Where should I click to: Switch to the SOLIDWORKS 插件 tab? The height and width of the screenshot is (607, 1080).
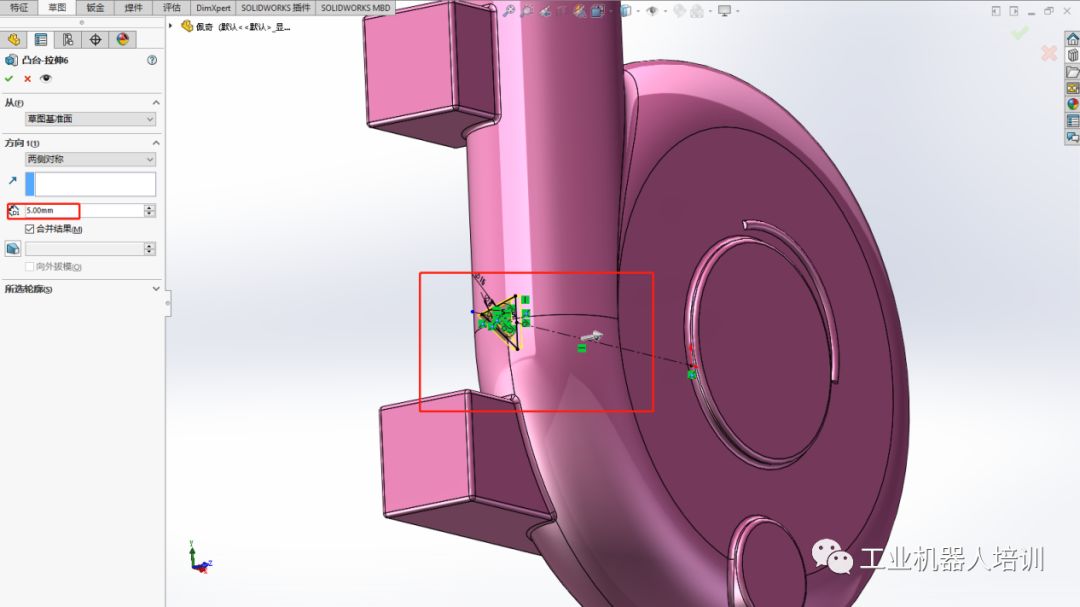(276, 8)
